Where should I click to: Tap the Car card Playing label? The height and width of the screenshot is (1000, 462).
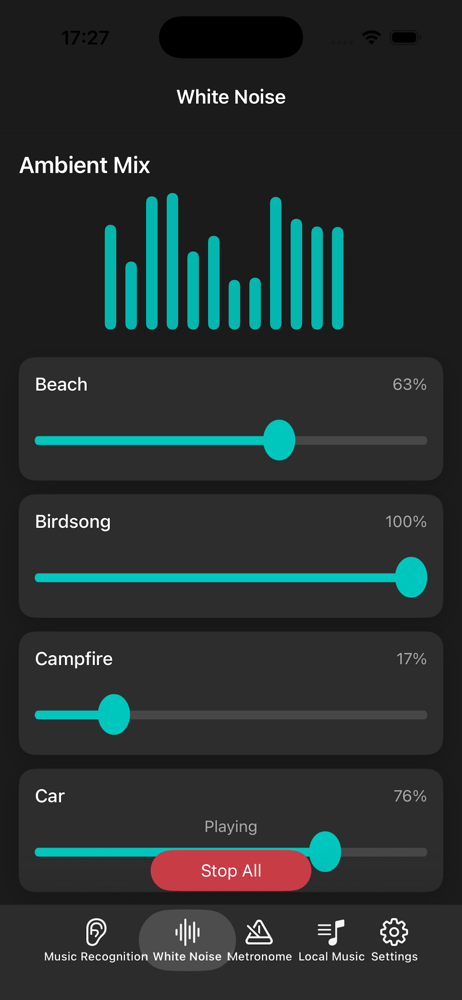click(231, 827)
